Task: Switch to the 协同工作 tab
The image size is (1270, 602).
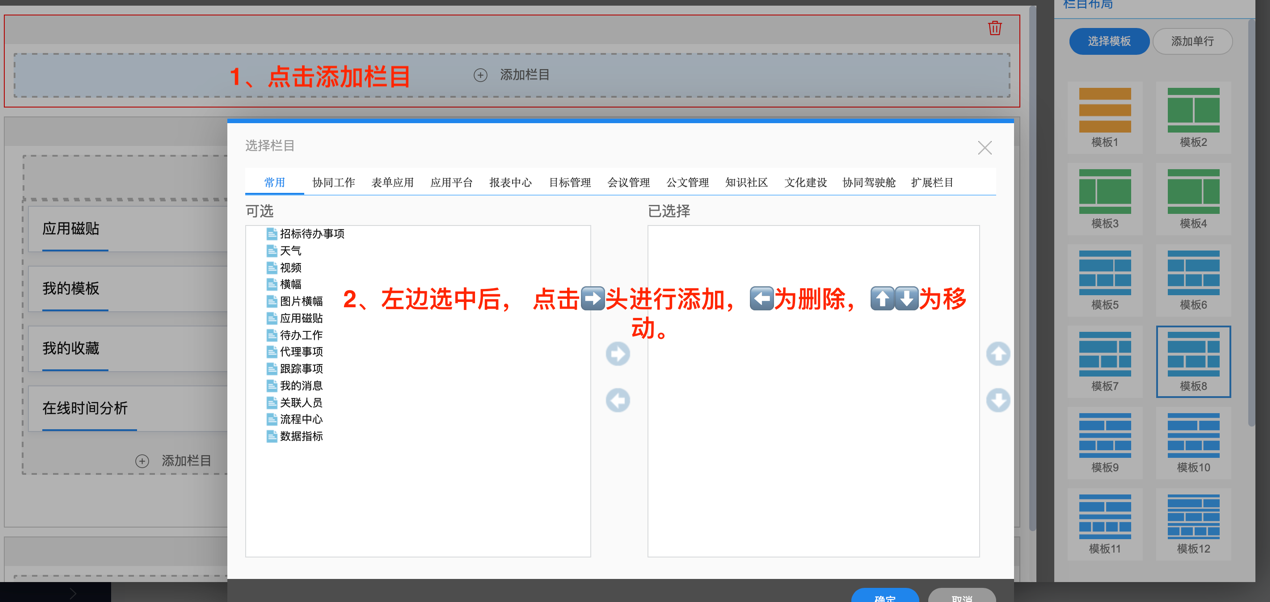Action: 333,183
